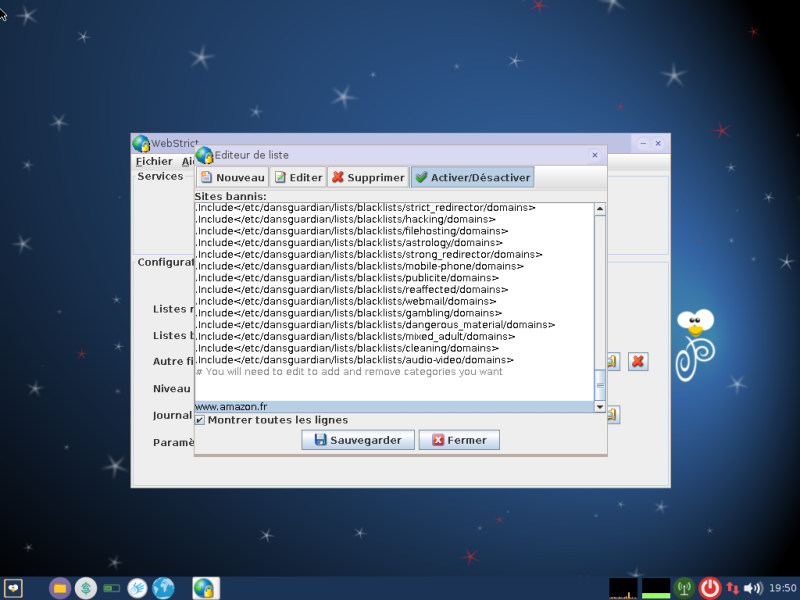Open the start menu on the taskbar
The image size is (800, 600).
pos(13,588)
